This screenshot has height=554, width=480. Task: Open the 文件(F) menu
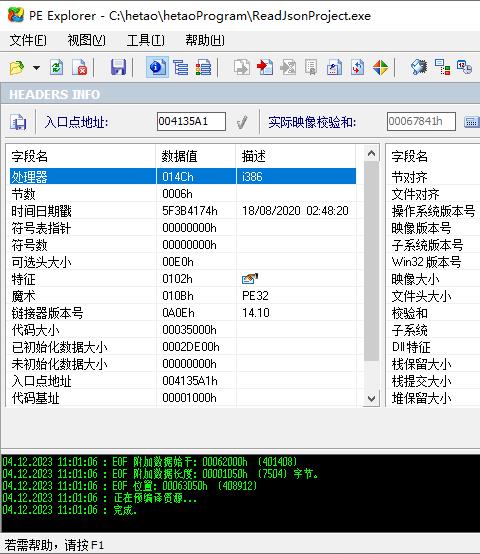click(x=28, y=40)
